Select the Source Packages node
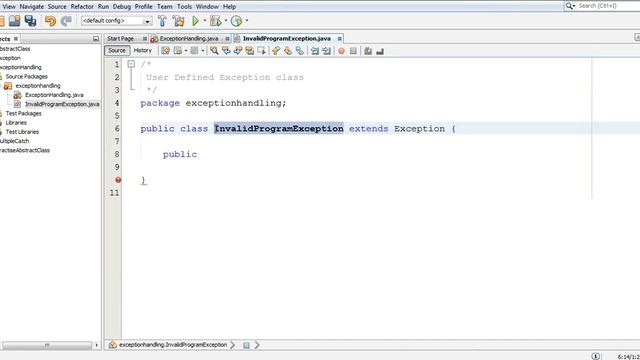 [27, 76]
